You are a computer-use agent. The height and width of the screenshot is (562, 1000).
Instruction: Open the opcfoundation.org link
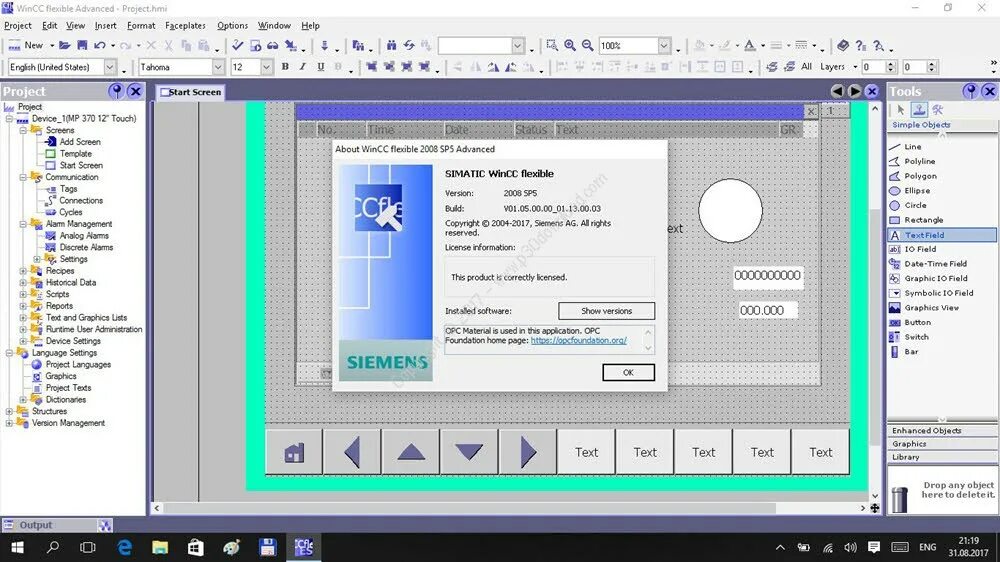pyautogui.click(x=578, y=341)
